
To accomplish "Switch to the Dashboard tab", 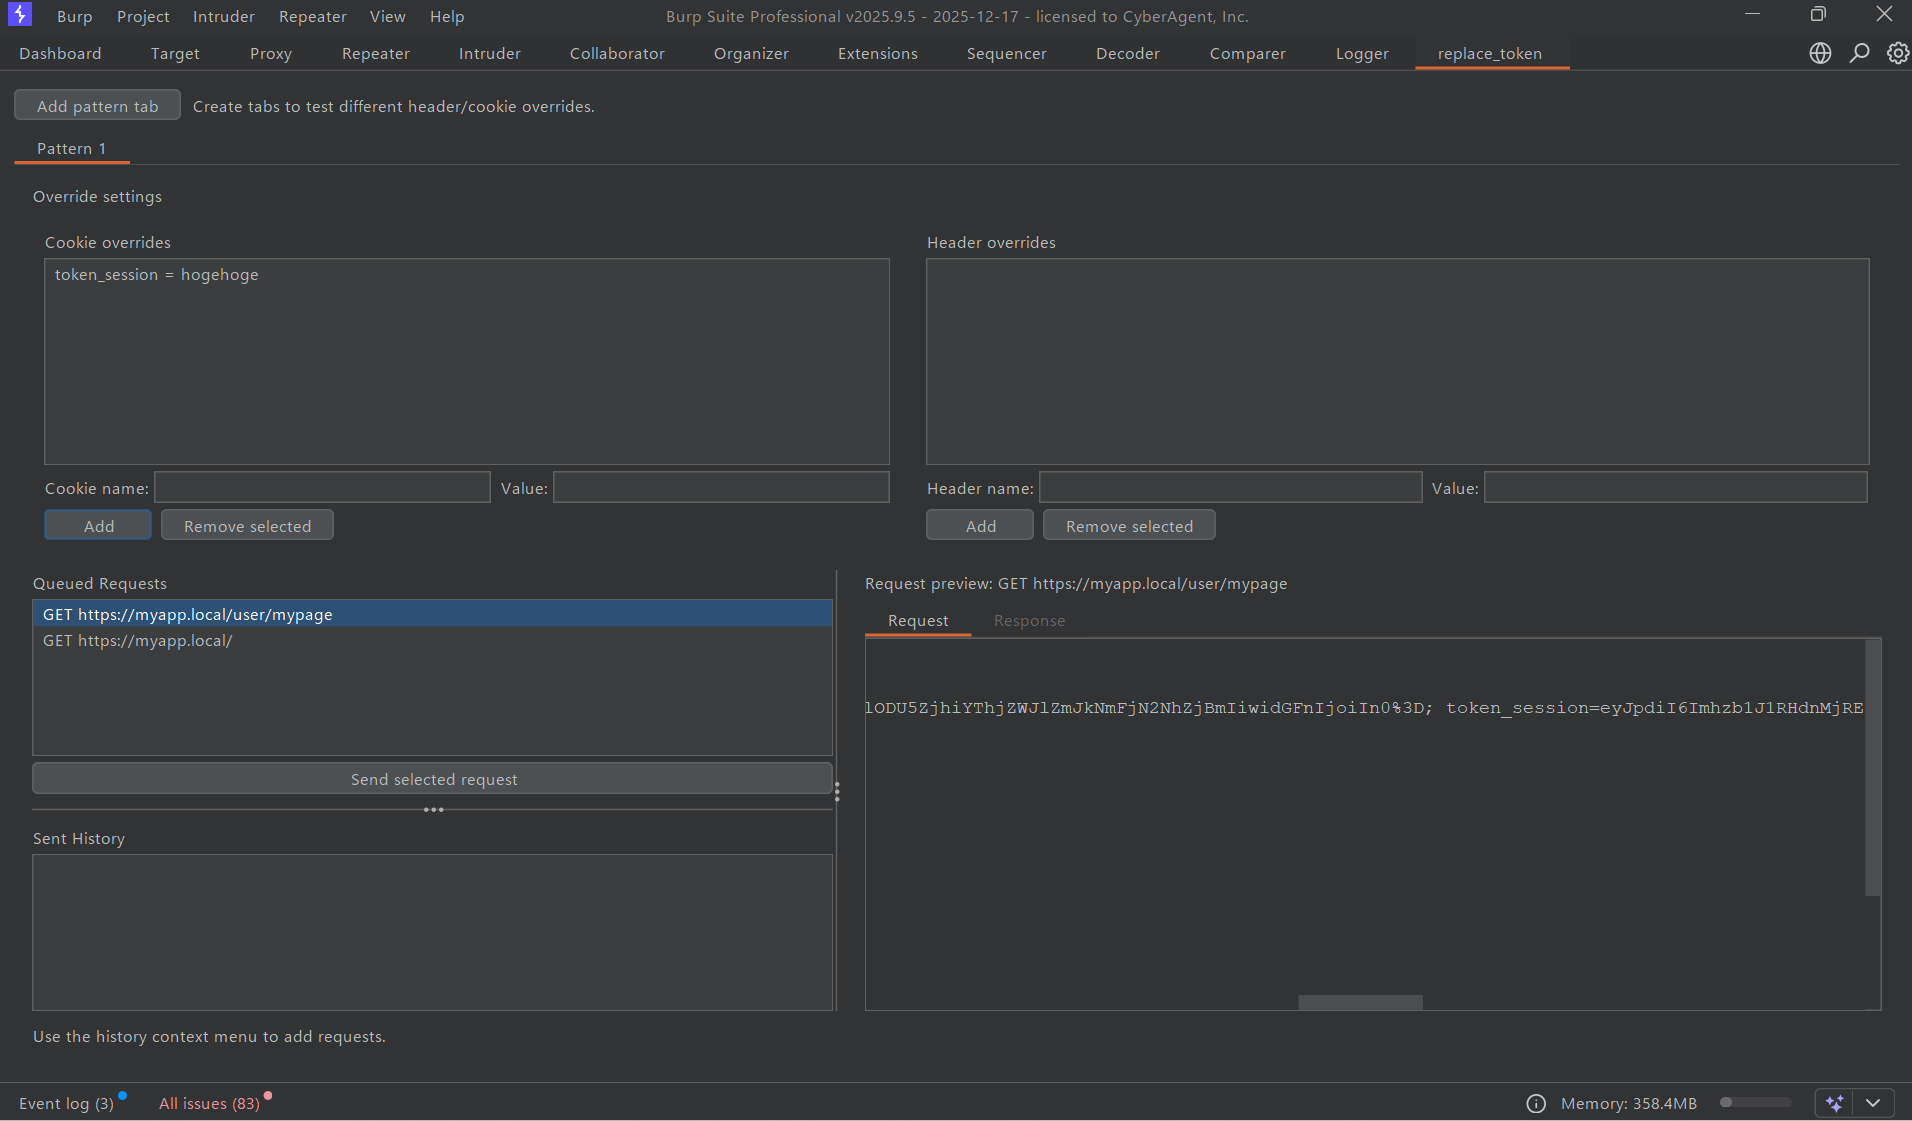I will [x=60, y=53].
